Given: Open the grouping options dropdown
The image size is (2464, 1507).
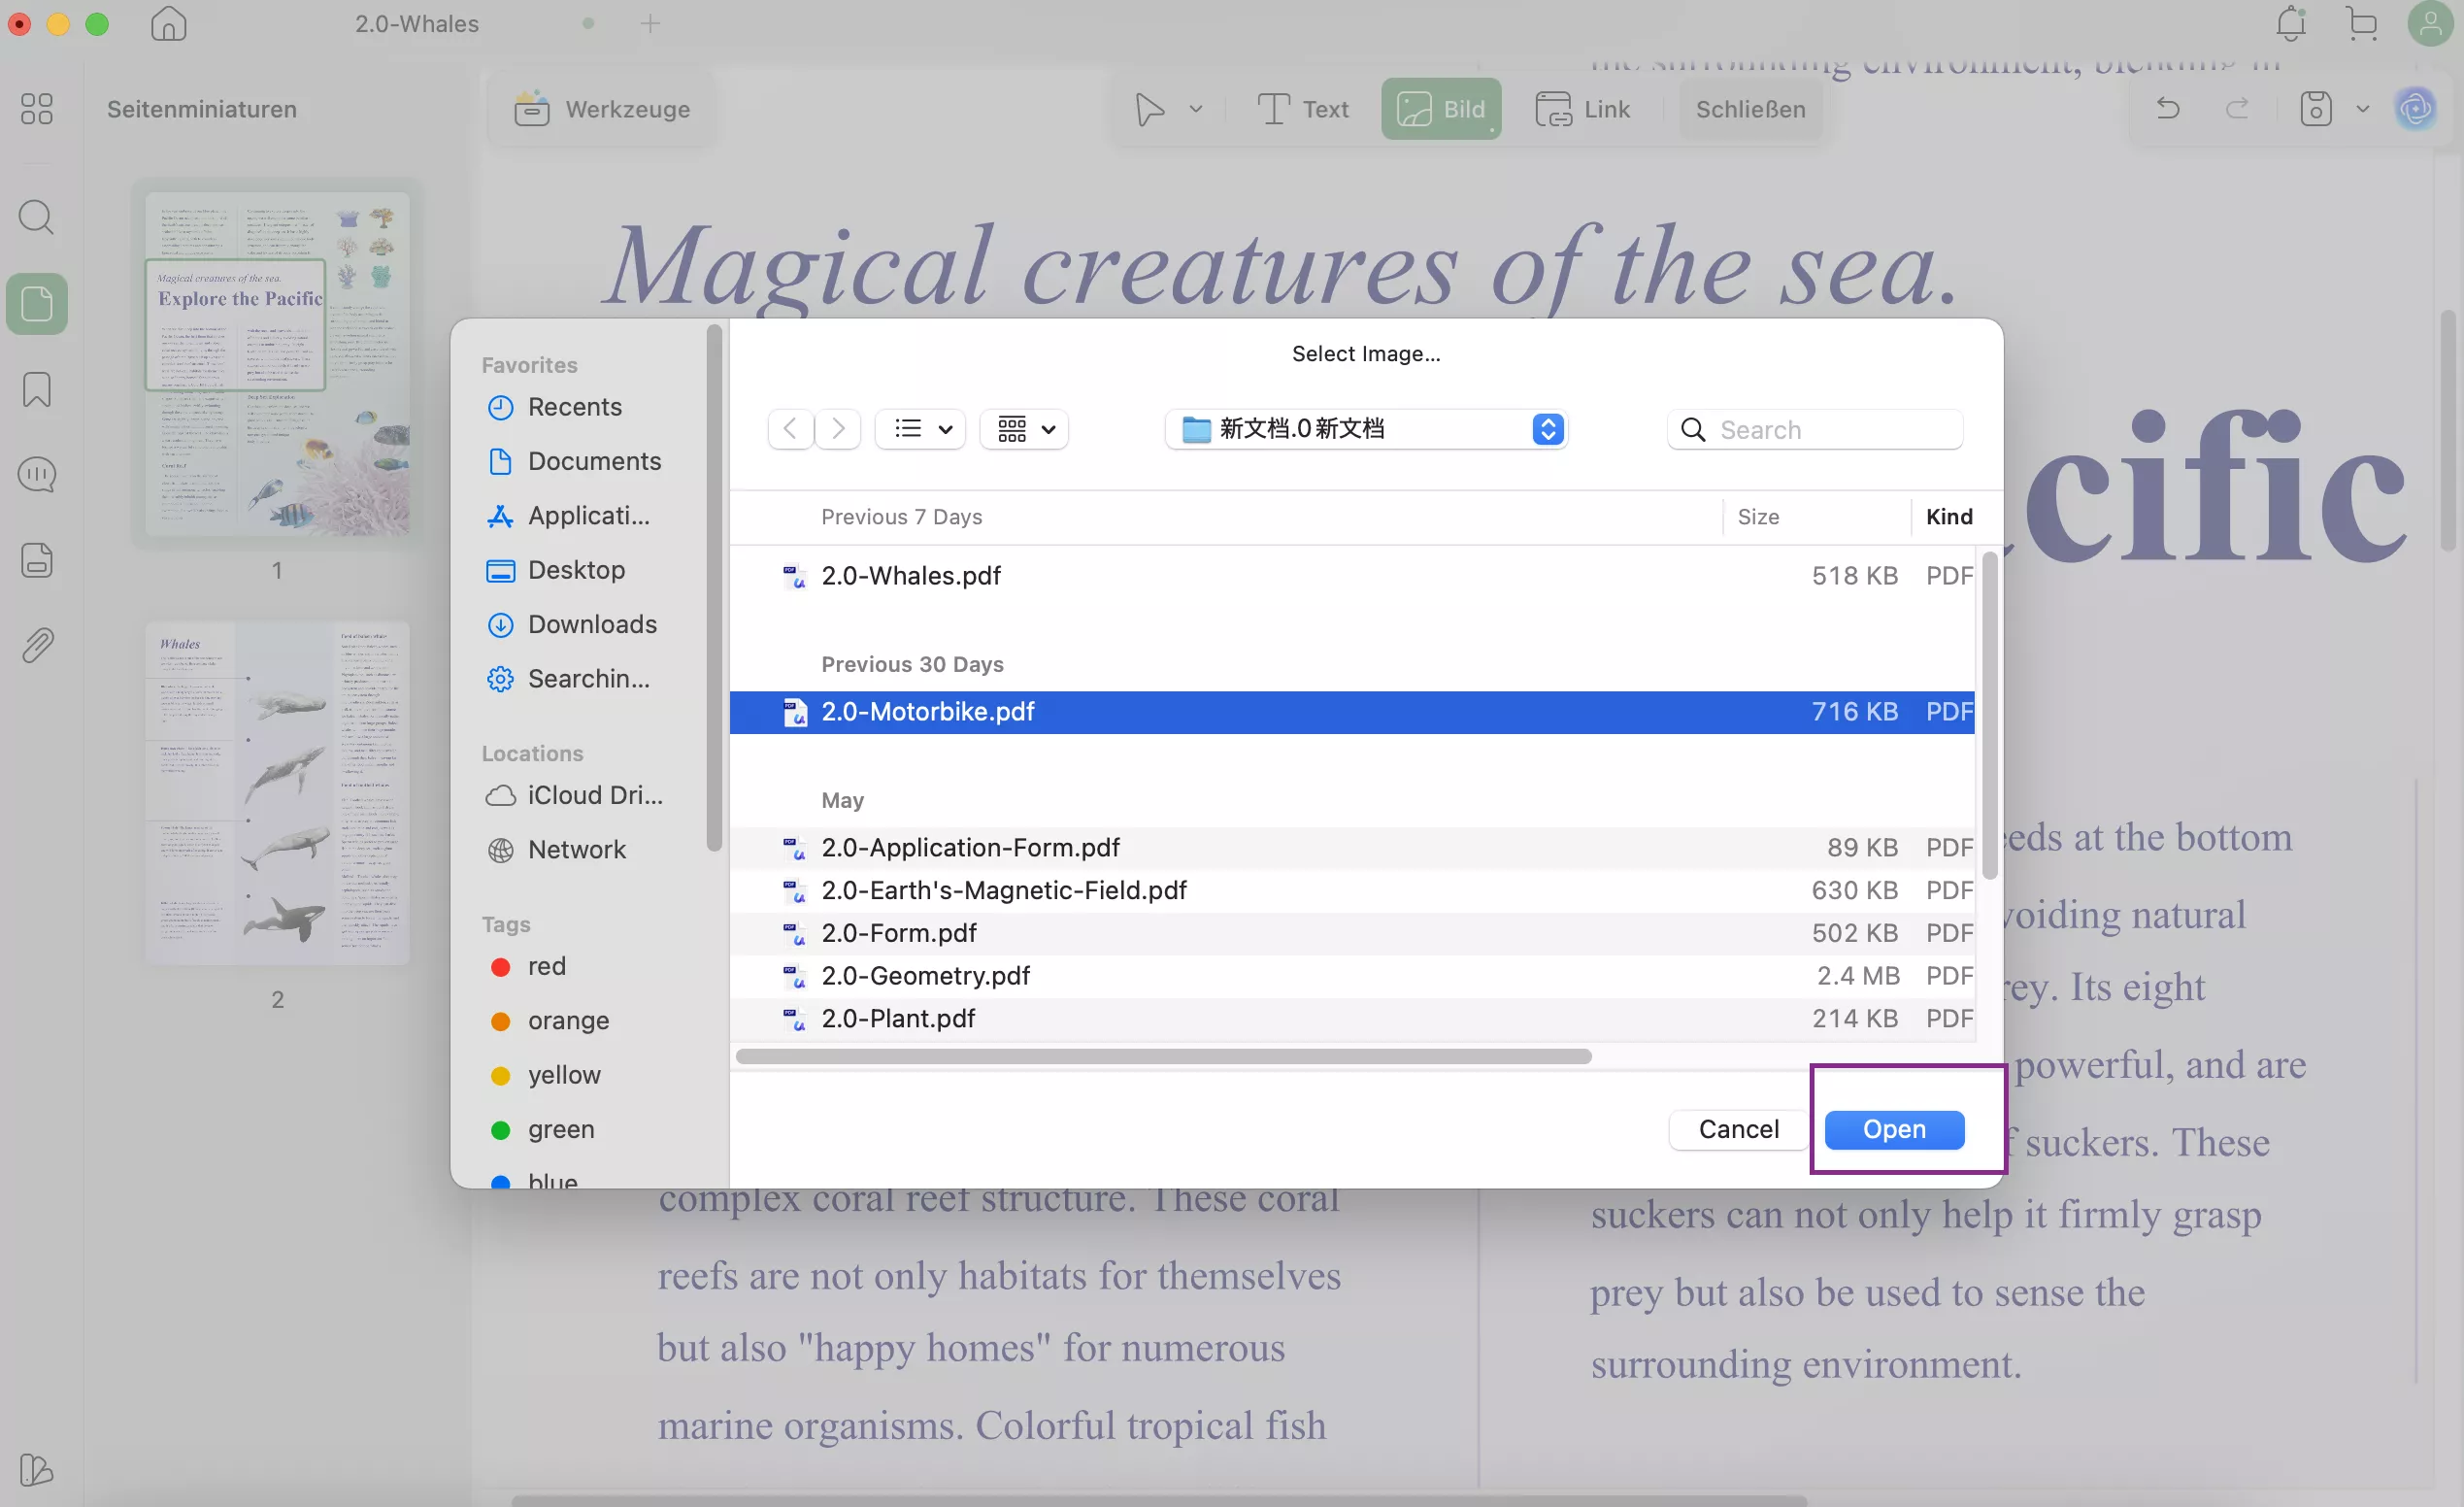Looking at the screenshot, I should click(1025, 429).
